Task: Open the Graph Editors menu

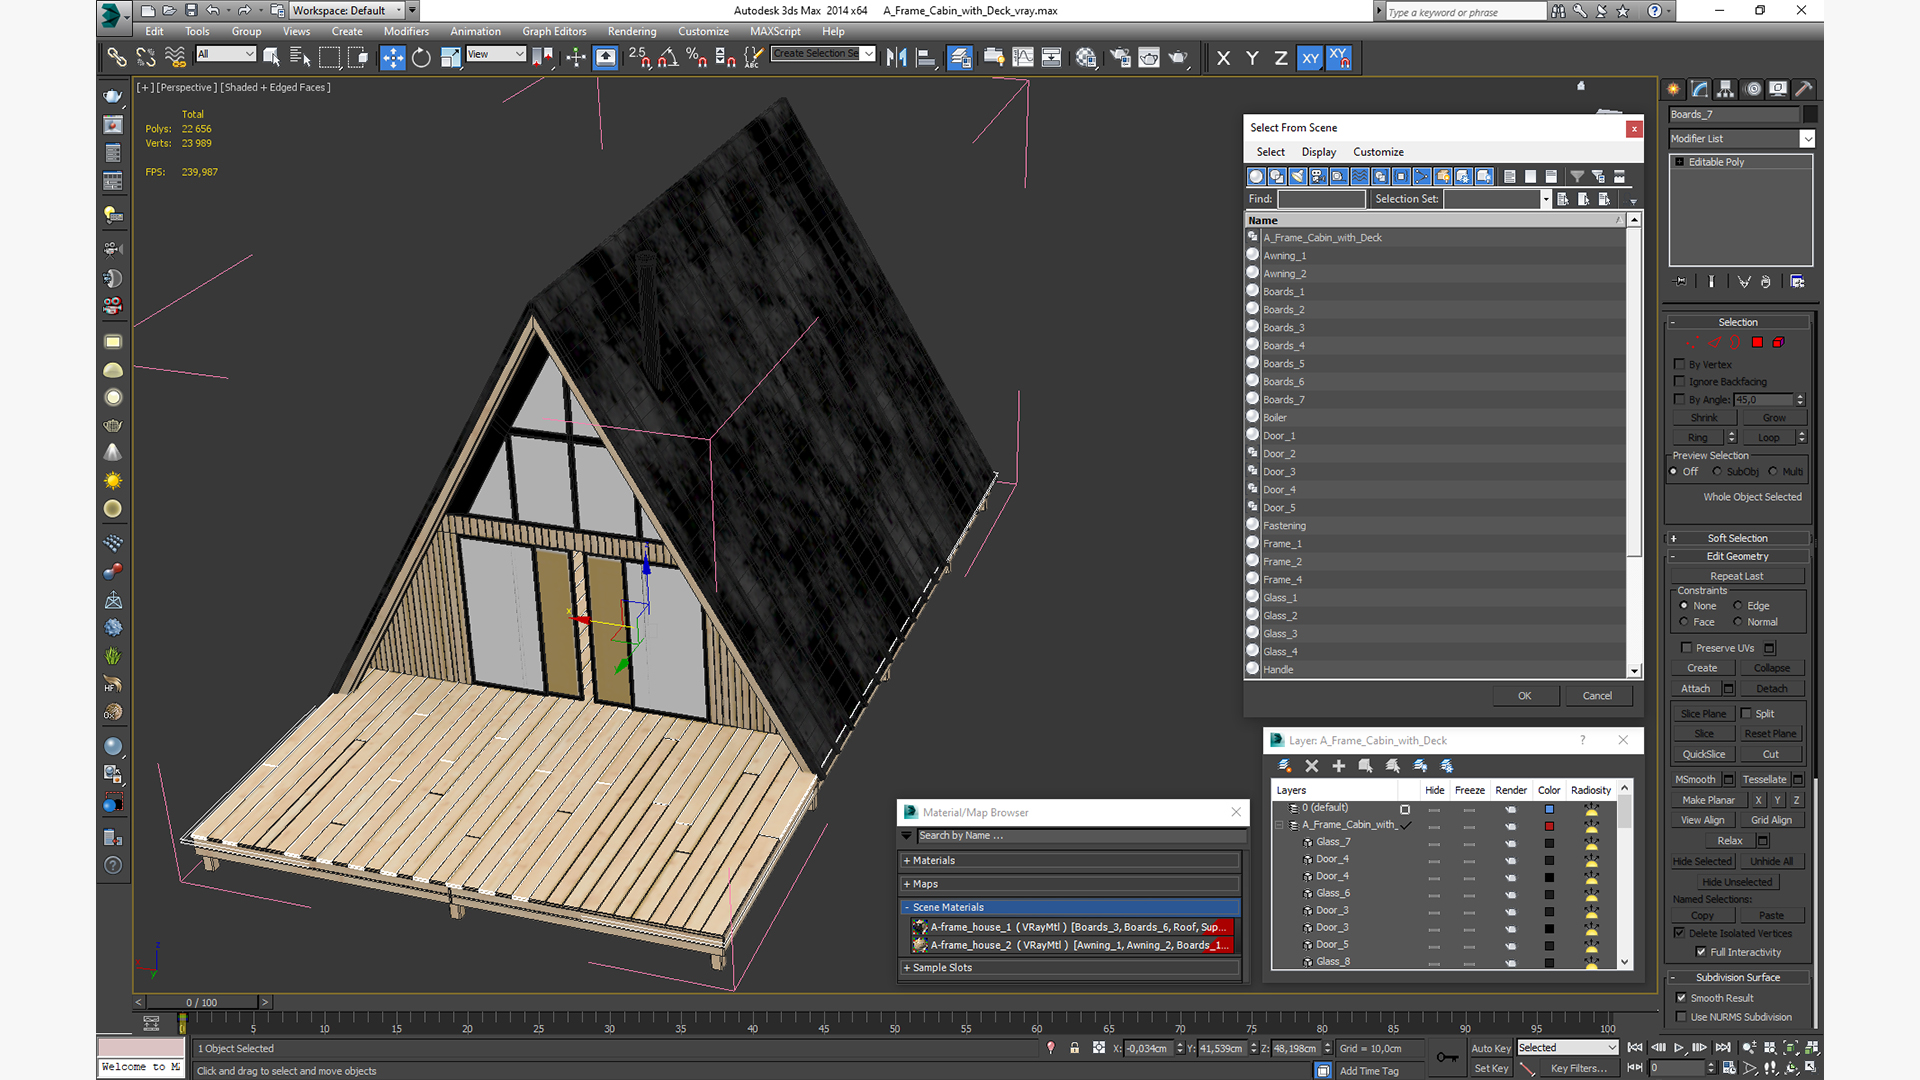Action: coord(554,32)
